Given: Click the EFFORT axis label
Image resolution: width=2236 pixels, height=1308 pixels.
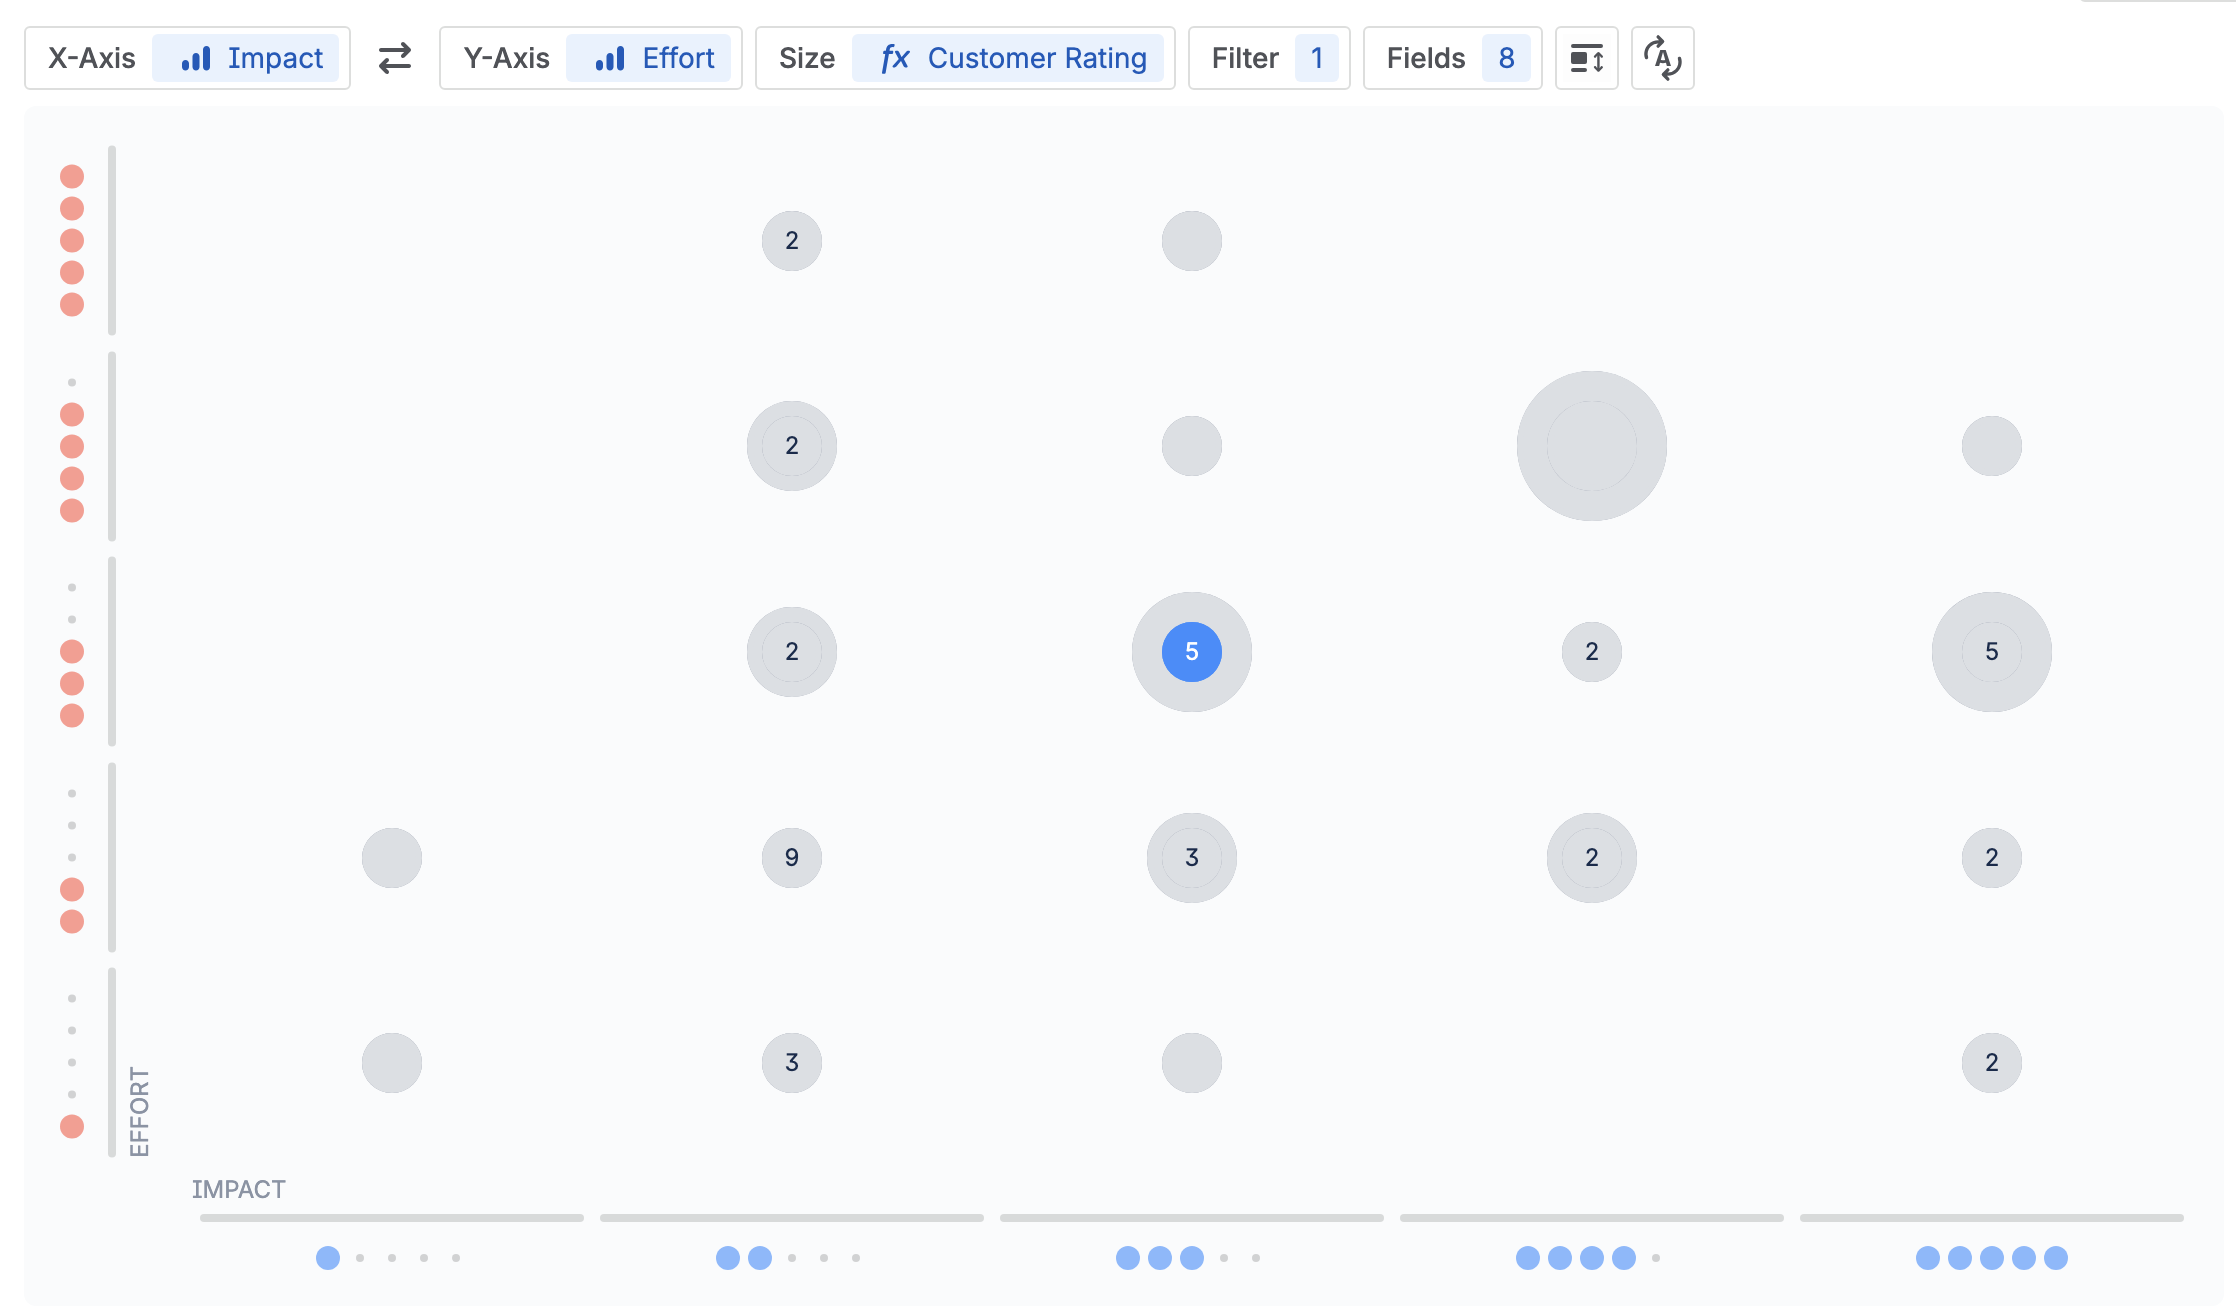Looking at the screenshot, I should (x=140, y=1112).
